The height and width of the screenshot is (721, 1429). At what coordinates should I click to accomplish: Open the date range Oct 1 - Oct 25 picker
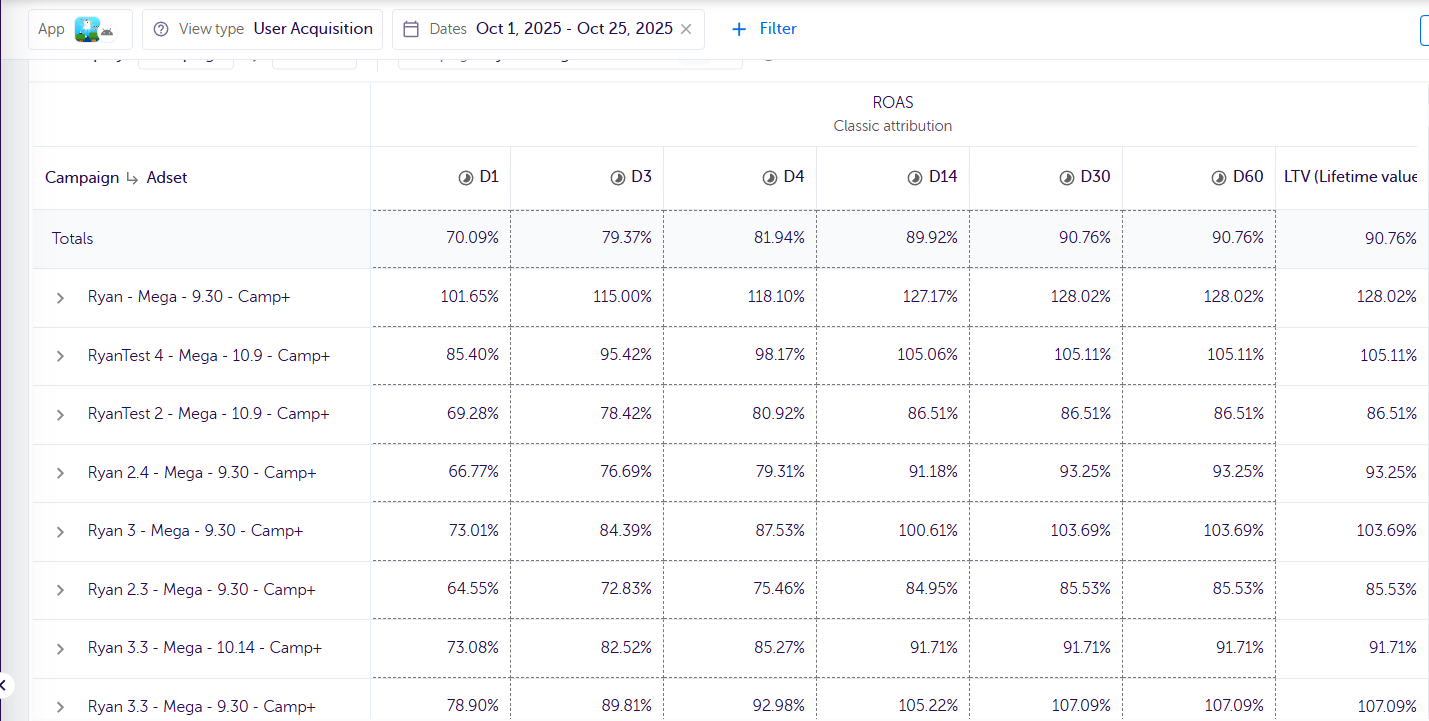(574, 29)
